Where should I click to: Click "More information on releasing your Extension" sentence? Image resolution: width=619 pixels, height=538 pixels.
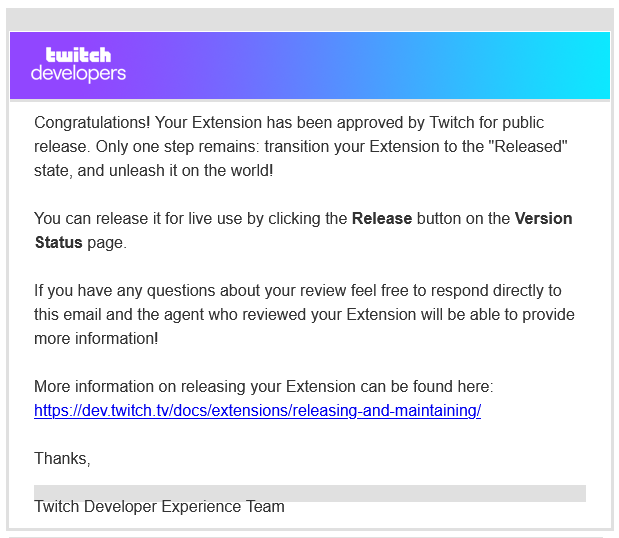264,386
